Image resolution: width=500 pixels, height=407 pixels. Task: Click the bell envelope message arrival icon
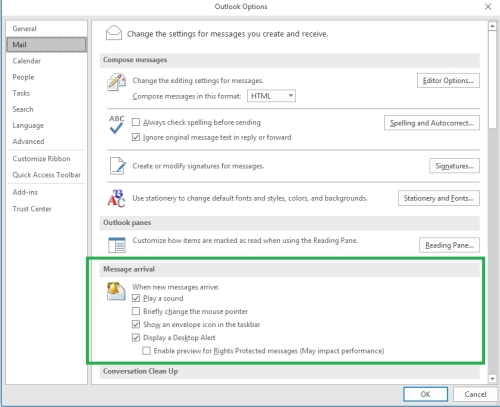pyautogui.click(x=116, y=291)
